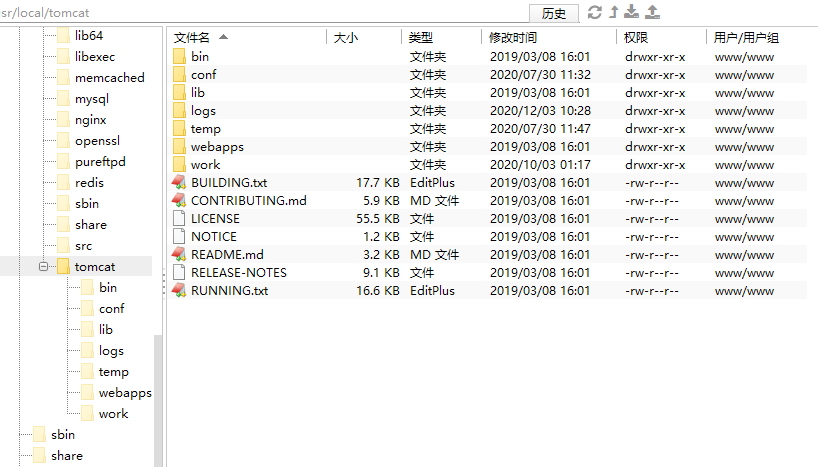Click the www/www owner of the temp folder
Viewport: 818px width, 467px height.
pyautogui.click(x=744, y=129)
